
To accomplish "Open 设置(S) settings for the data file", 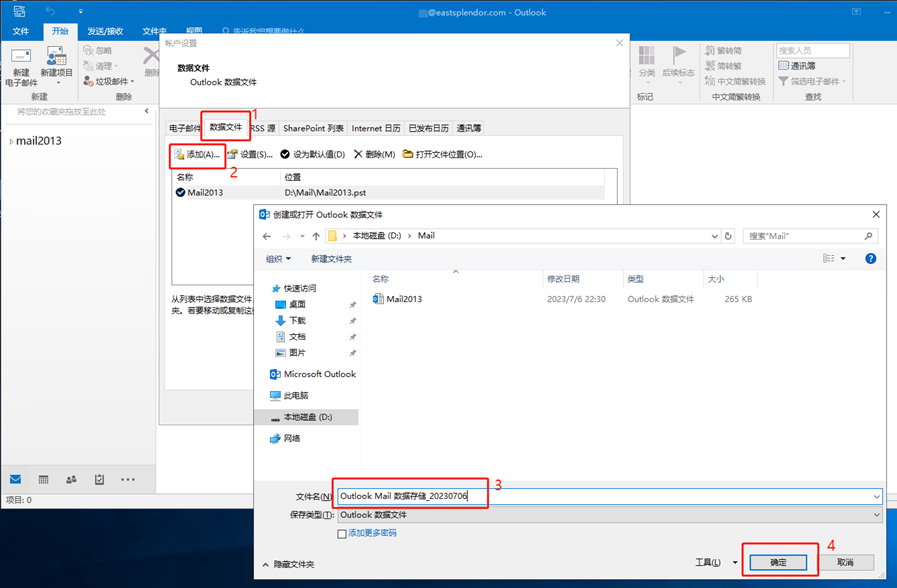I will 250,155.
